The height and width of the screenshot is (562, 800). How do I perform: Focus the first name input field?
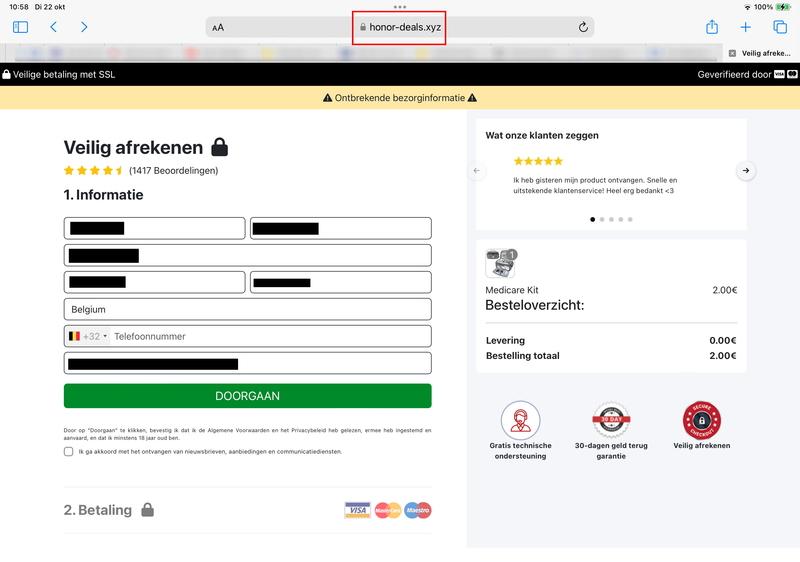tap(155, 228)
